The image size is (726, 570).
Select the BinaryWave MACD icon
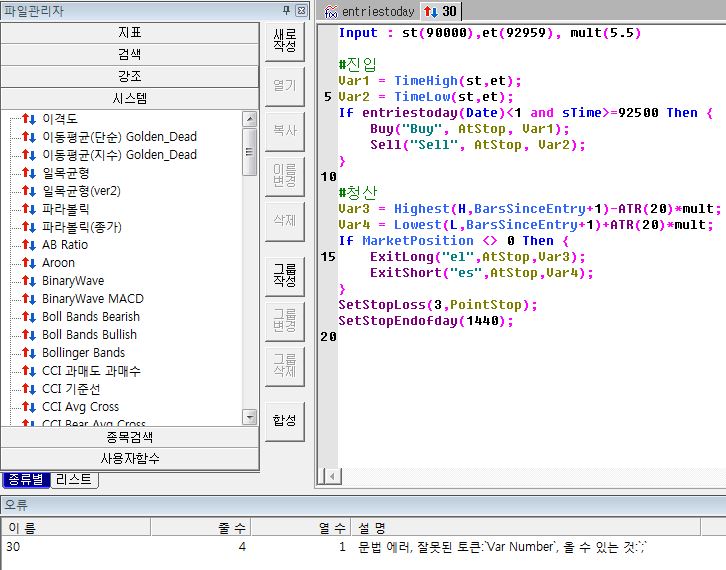pos(29,299)
